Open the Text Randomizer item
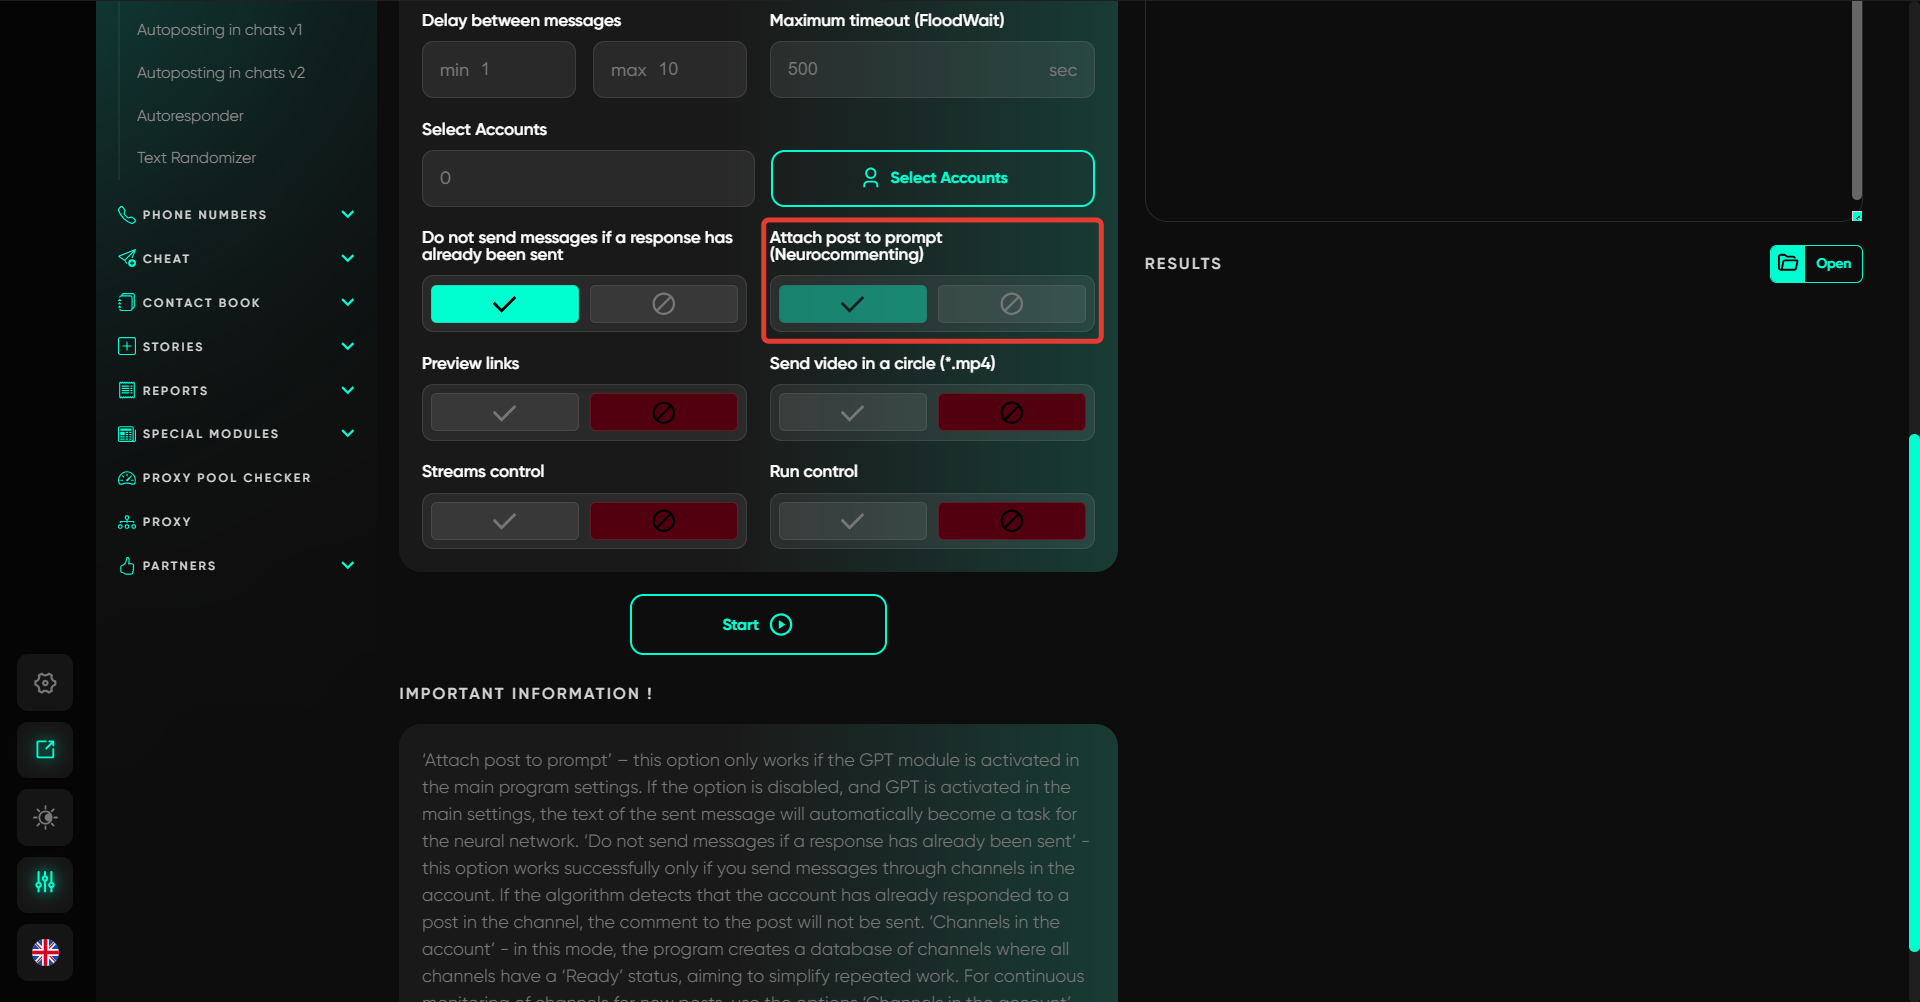The height and width of the screenshot is (1002, 1920). [x=196, y=158]
